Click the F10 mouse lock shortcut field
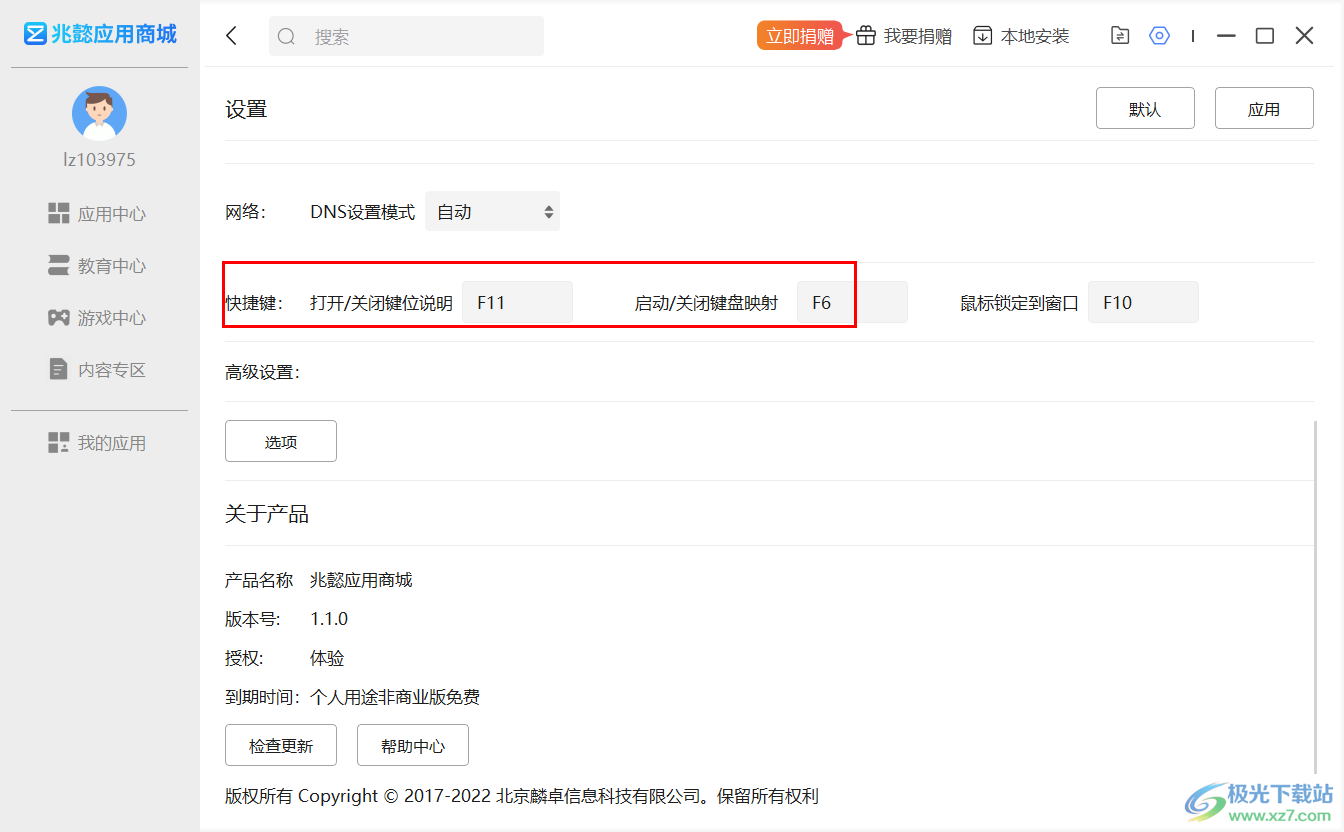This screenshot has width=1344, height=832. click(x=1143, y=302)
